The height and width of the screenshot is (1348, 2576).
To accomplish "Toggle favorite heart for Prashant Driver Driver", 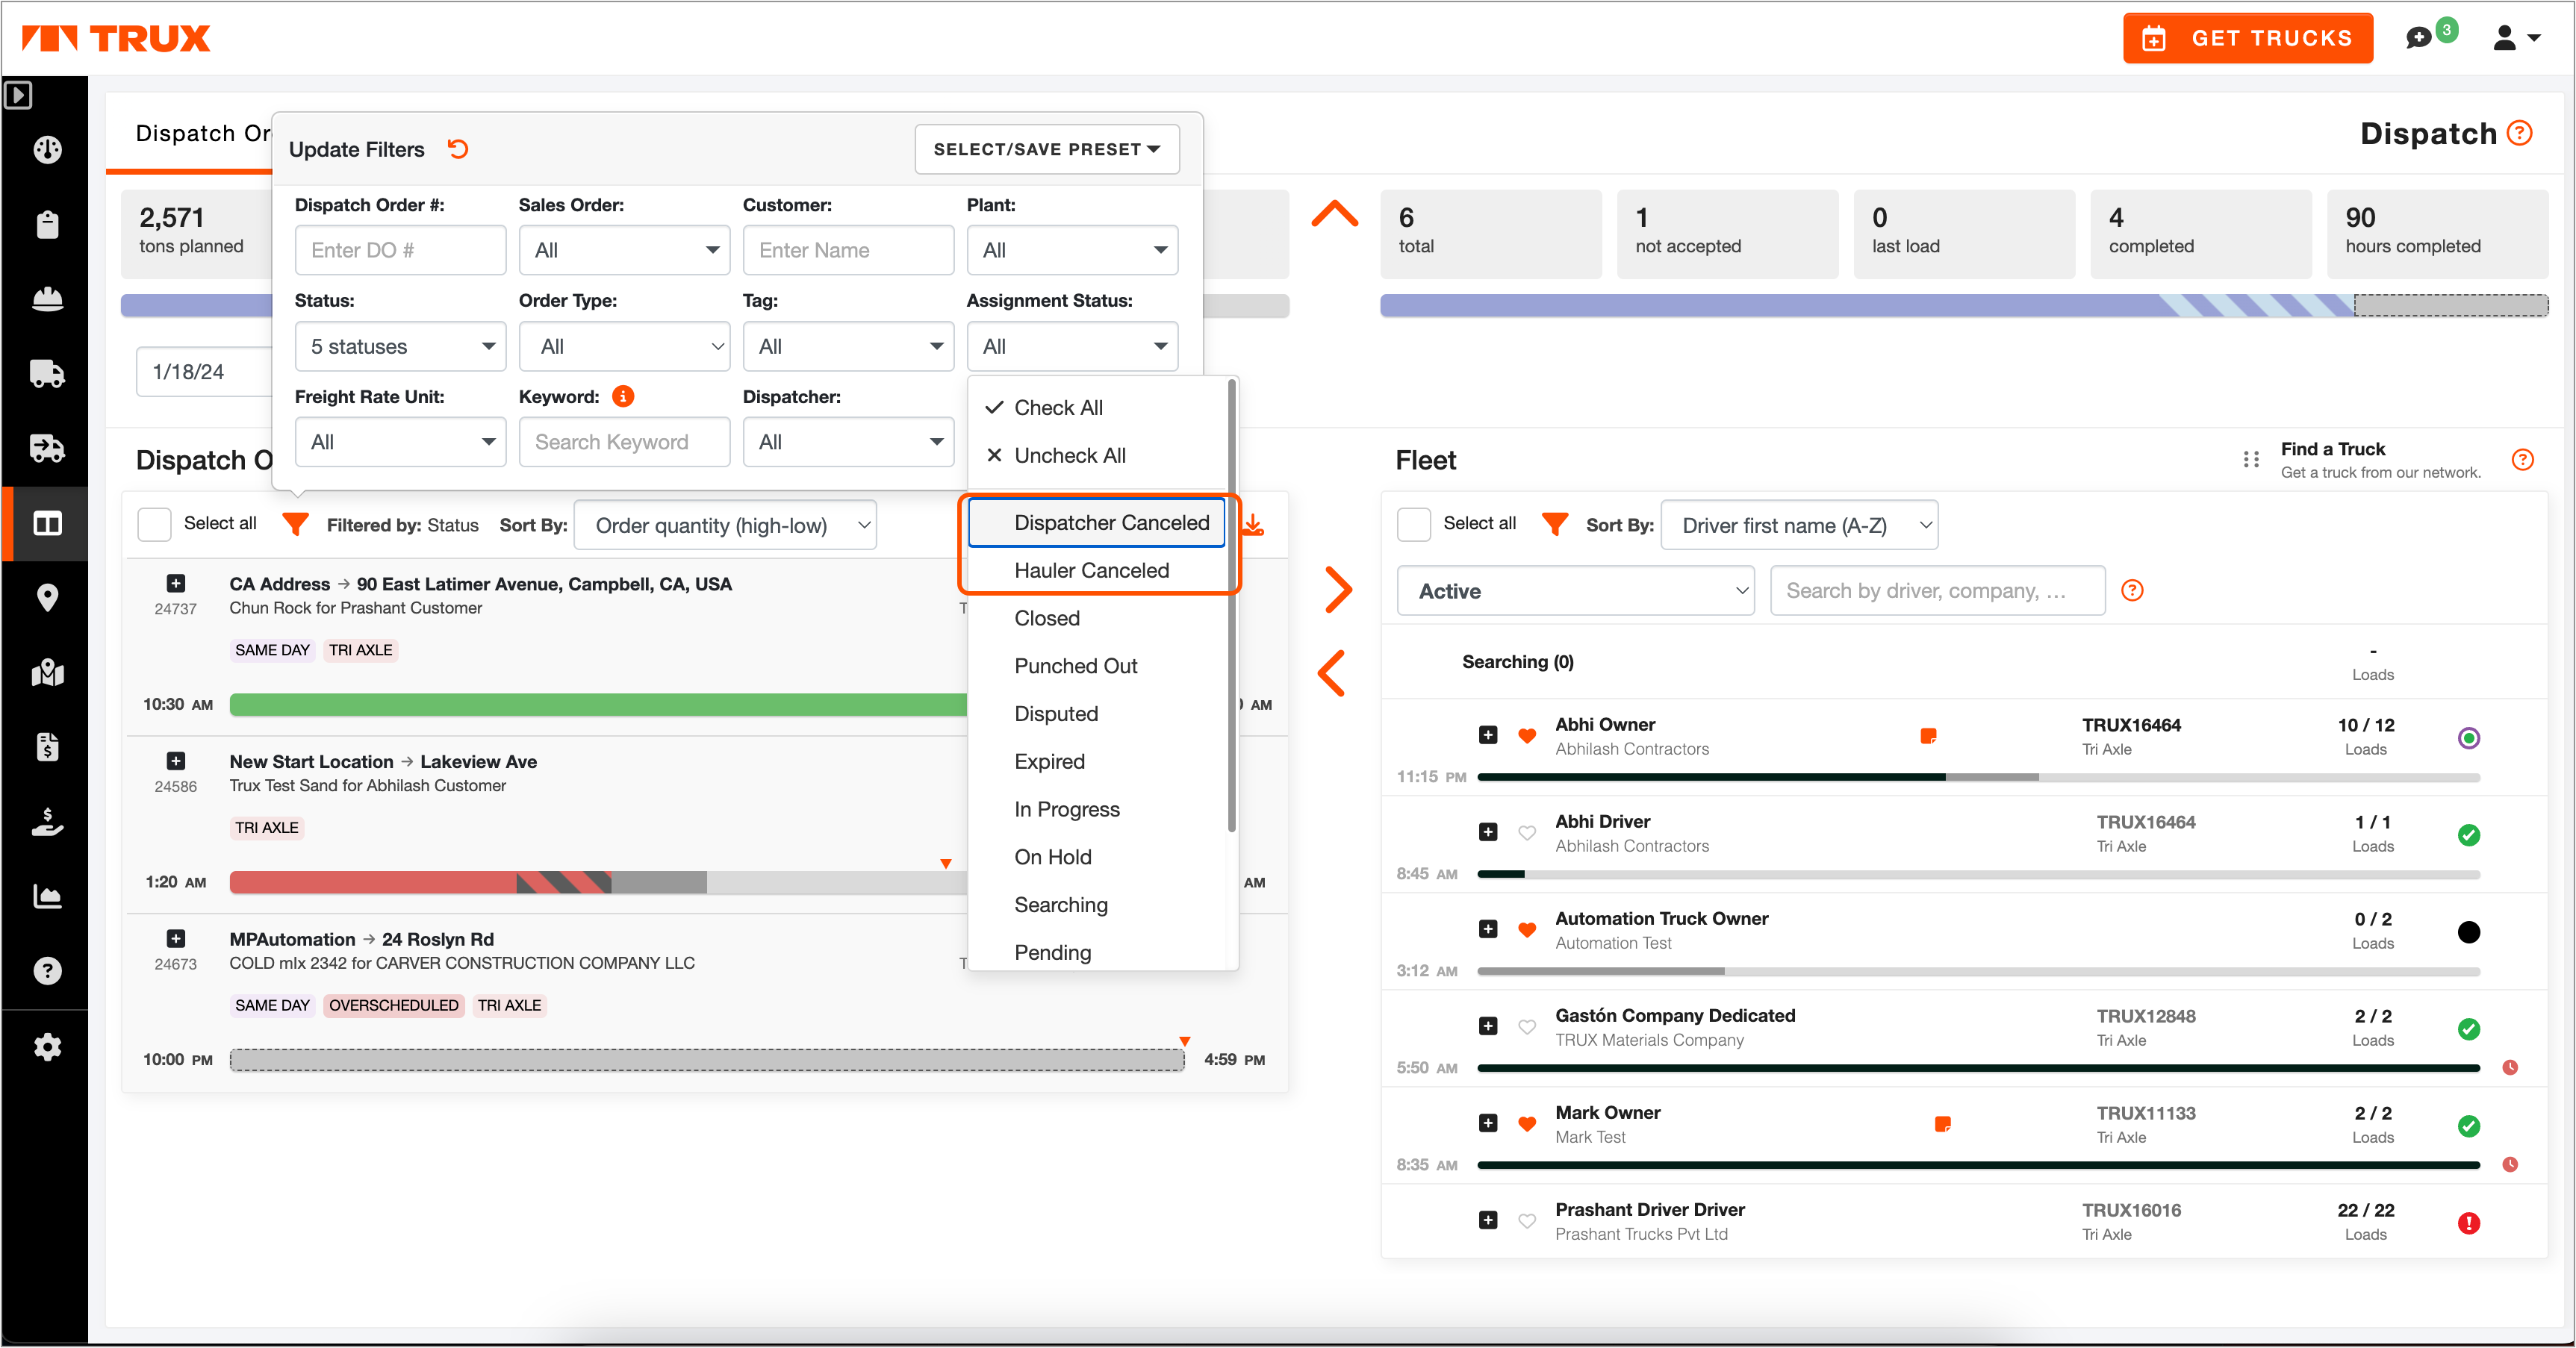I will 1527,1220.
